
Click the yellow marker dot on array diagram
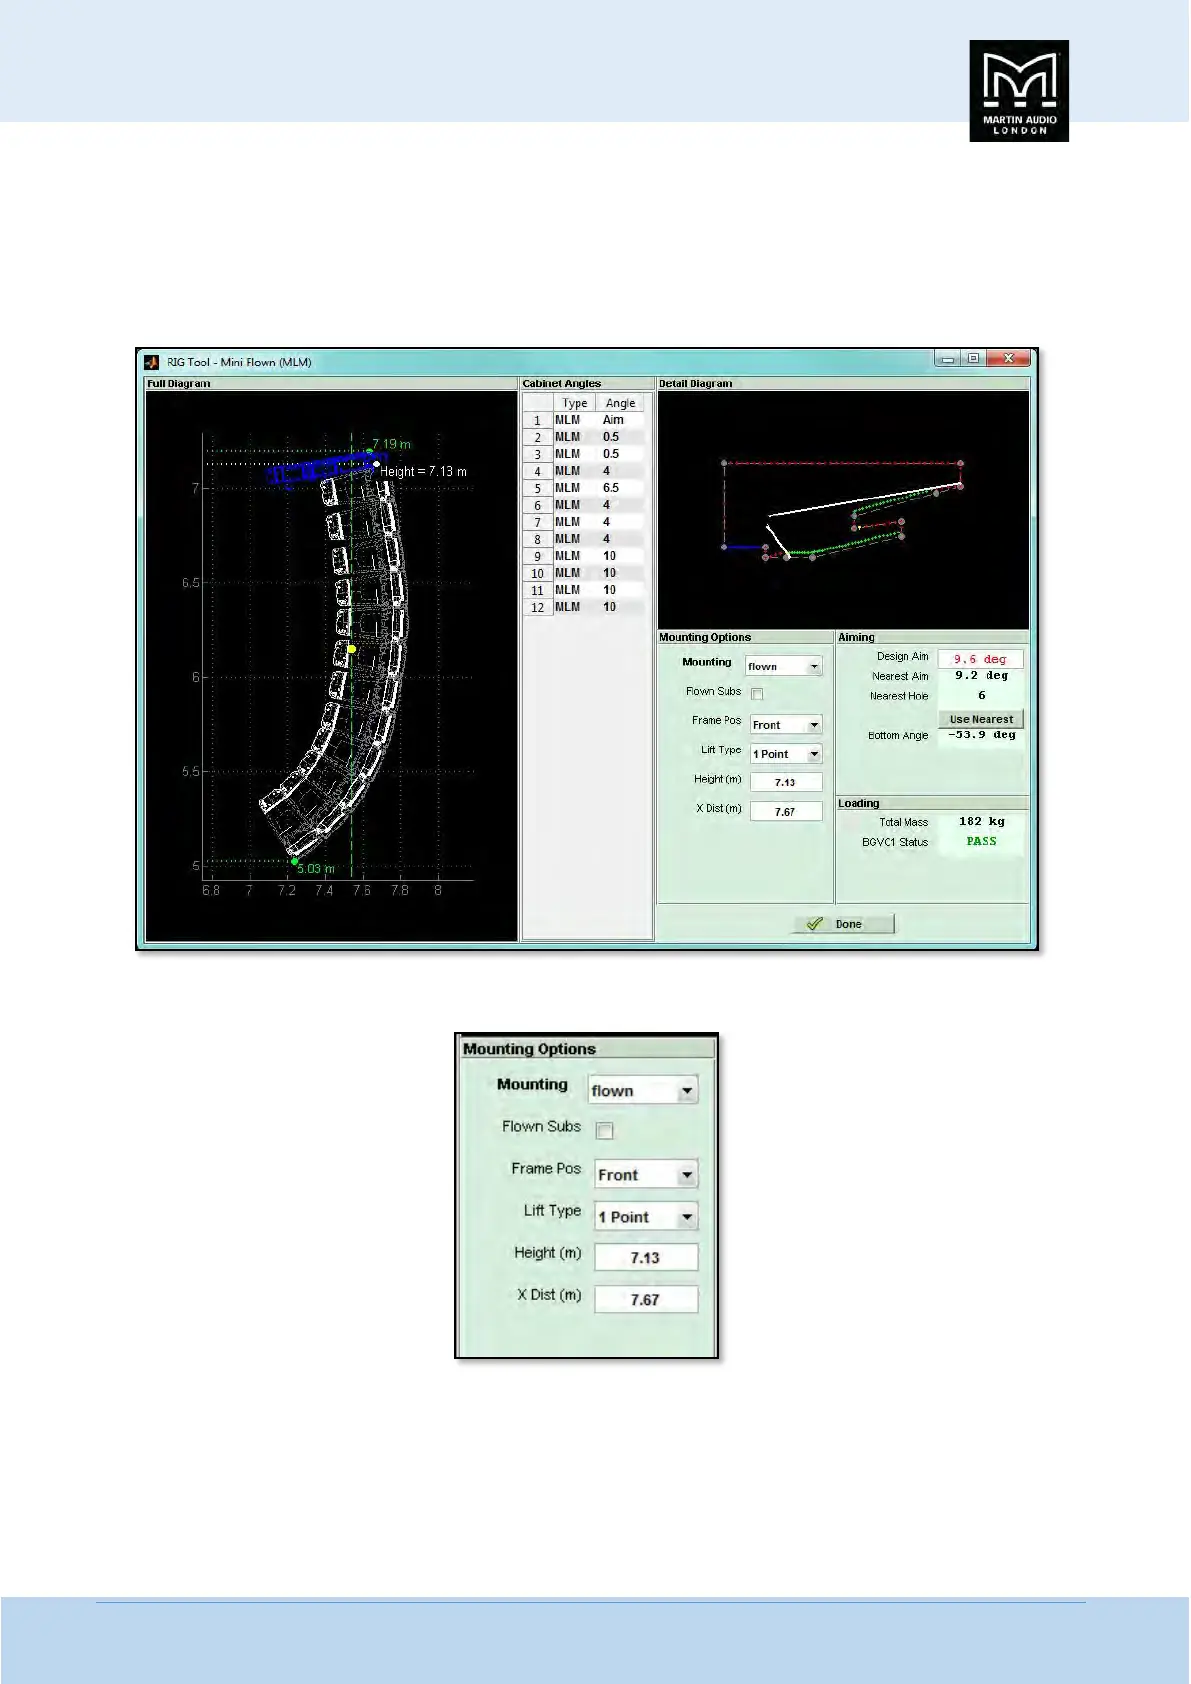point(352,649)
